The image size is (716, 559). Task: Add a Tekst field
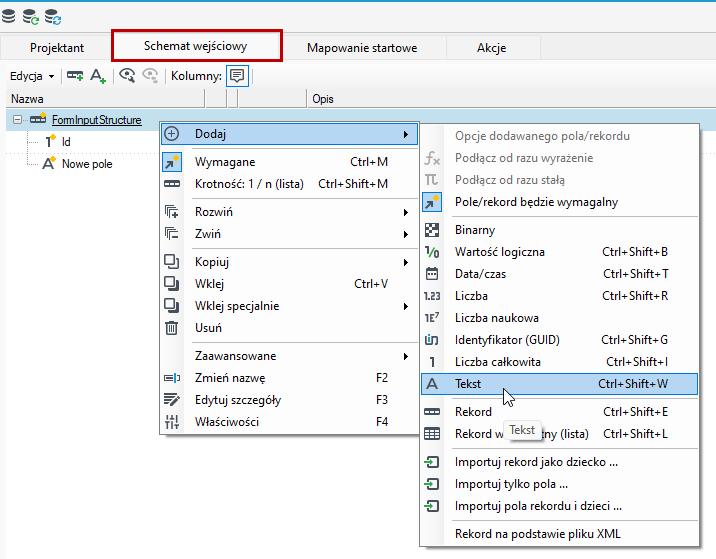pyautogui.click(x=560, y=384)
